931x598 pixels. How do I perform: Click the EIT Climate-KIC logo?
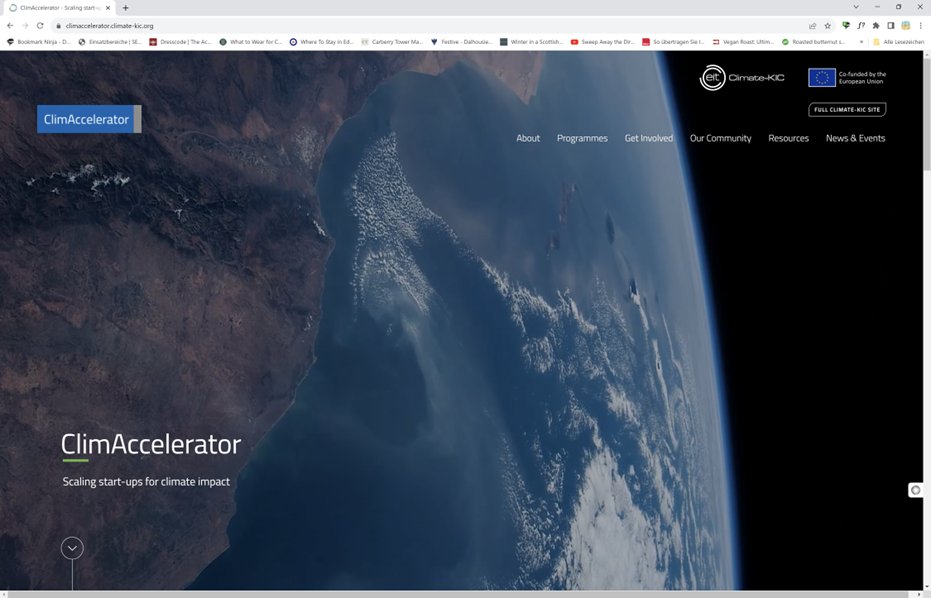742,77
